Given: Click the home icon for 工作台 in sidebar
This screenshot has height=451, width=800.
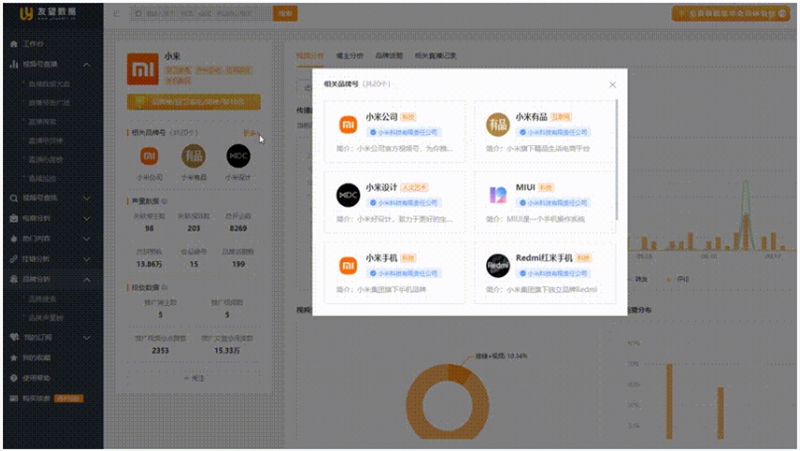Looking at the screenshot, I should click(x=14, y=44).
